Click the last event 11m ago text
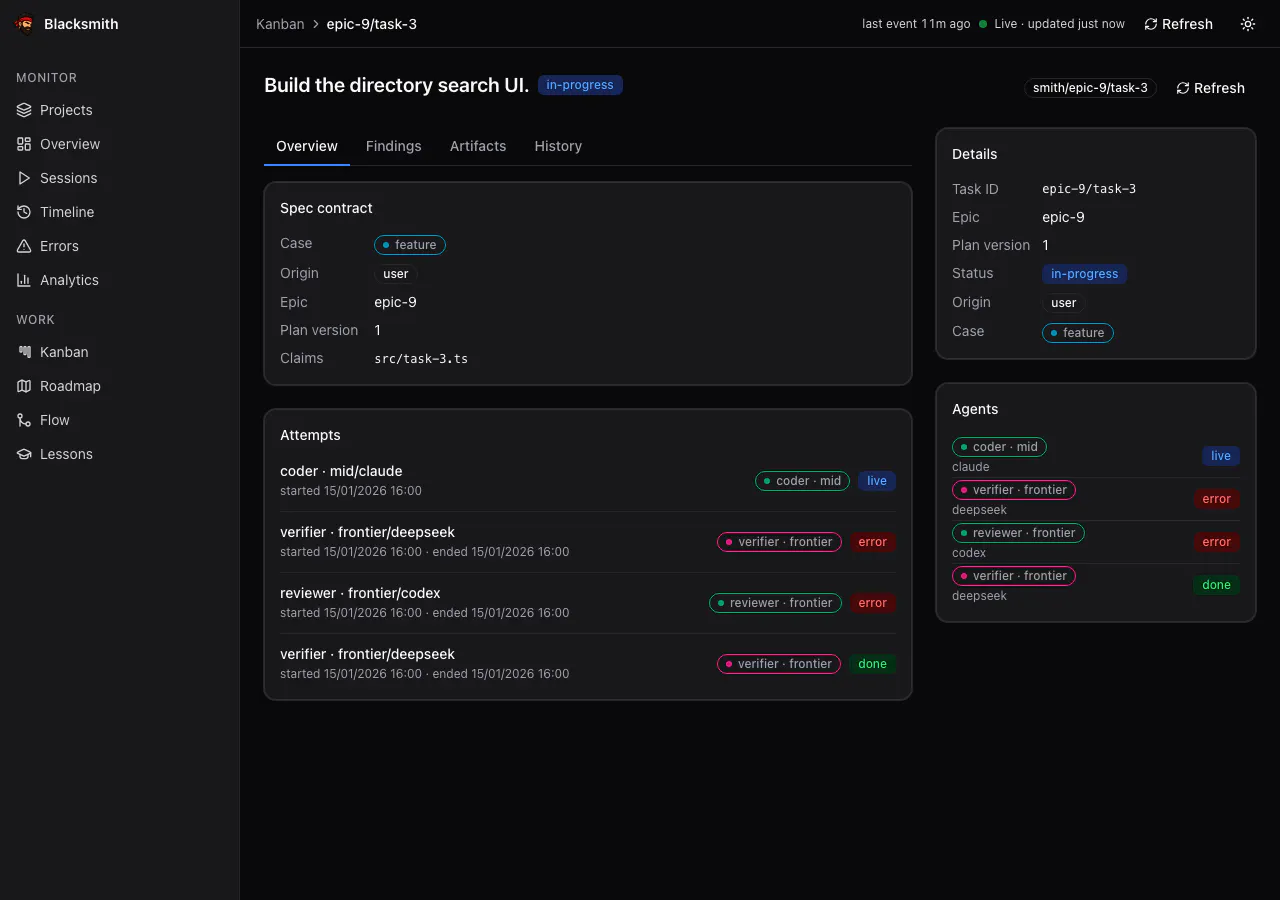Viewport: 1280px width, 900px height. (916, 24)
